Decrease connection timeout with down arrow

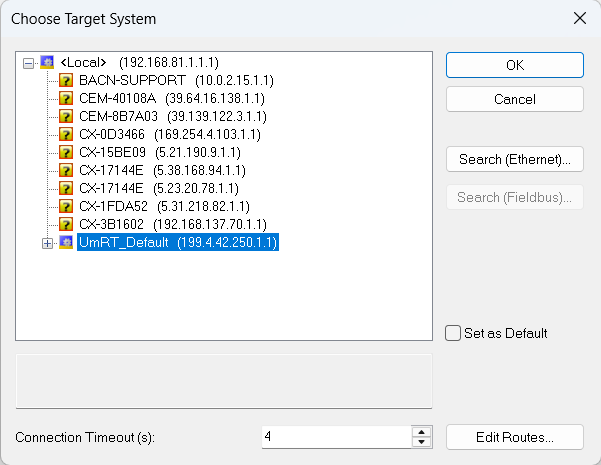click(422, 442)
